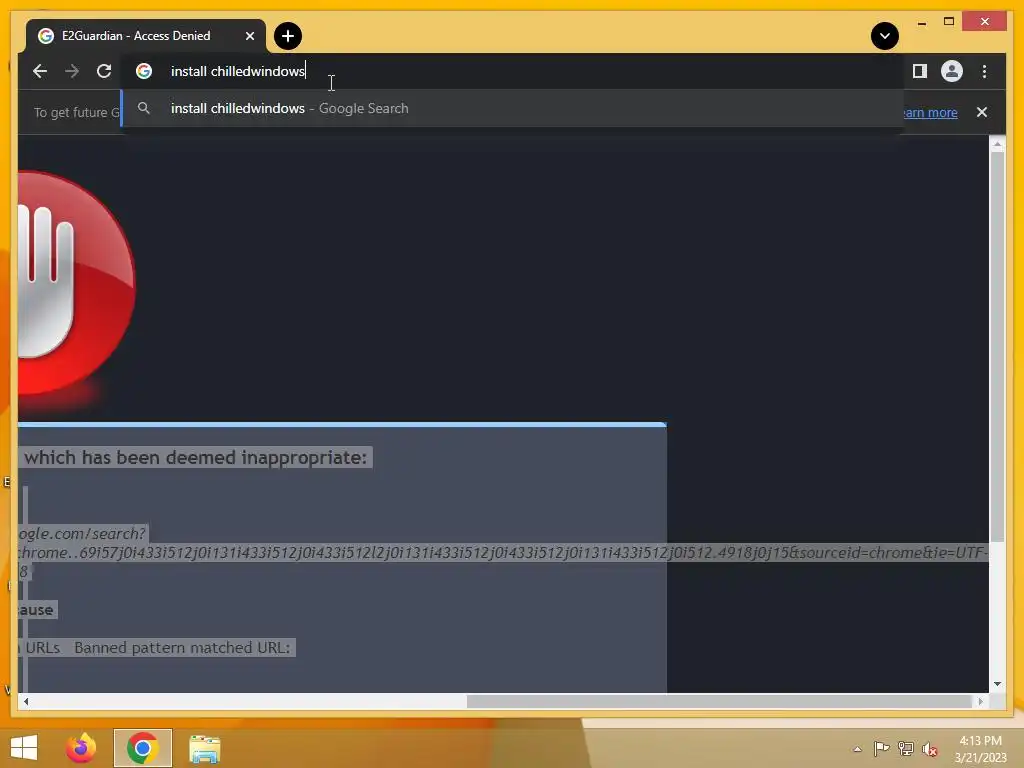Open the clock showing 4:13 PM
Image resolution: width=1024 pixels, height=768 pixels.
(x=980, y=749)
